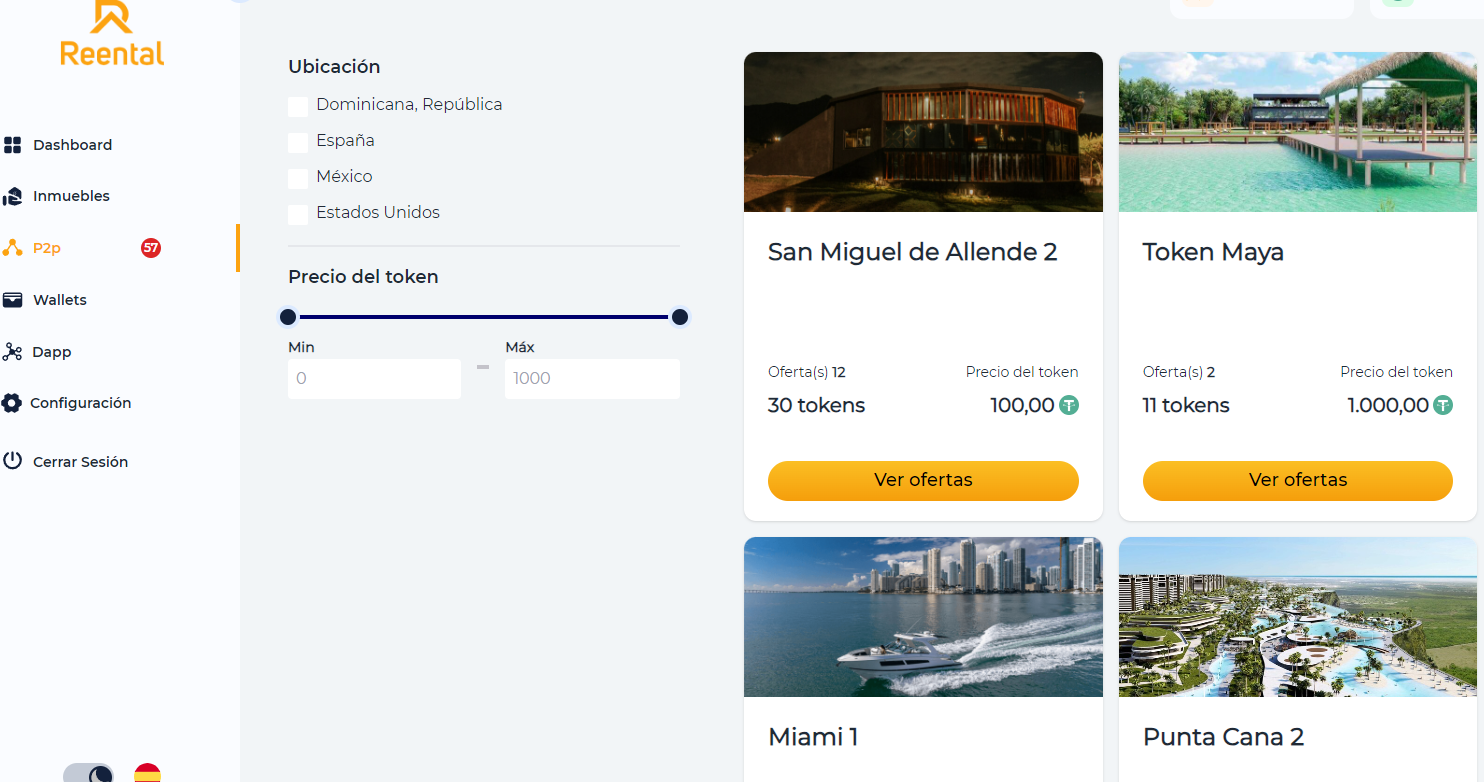
Task: Click the Inmuebles building icon
Action: [x=13, y=196]
